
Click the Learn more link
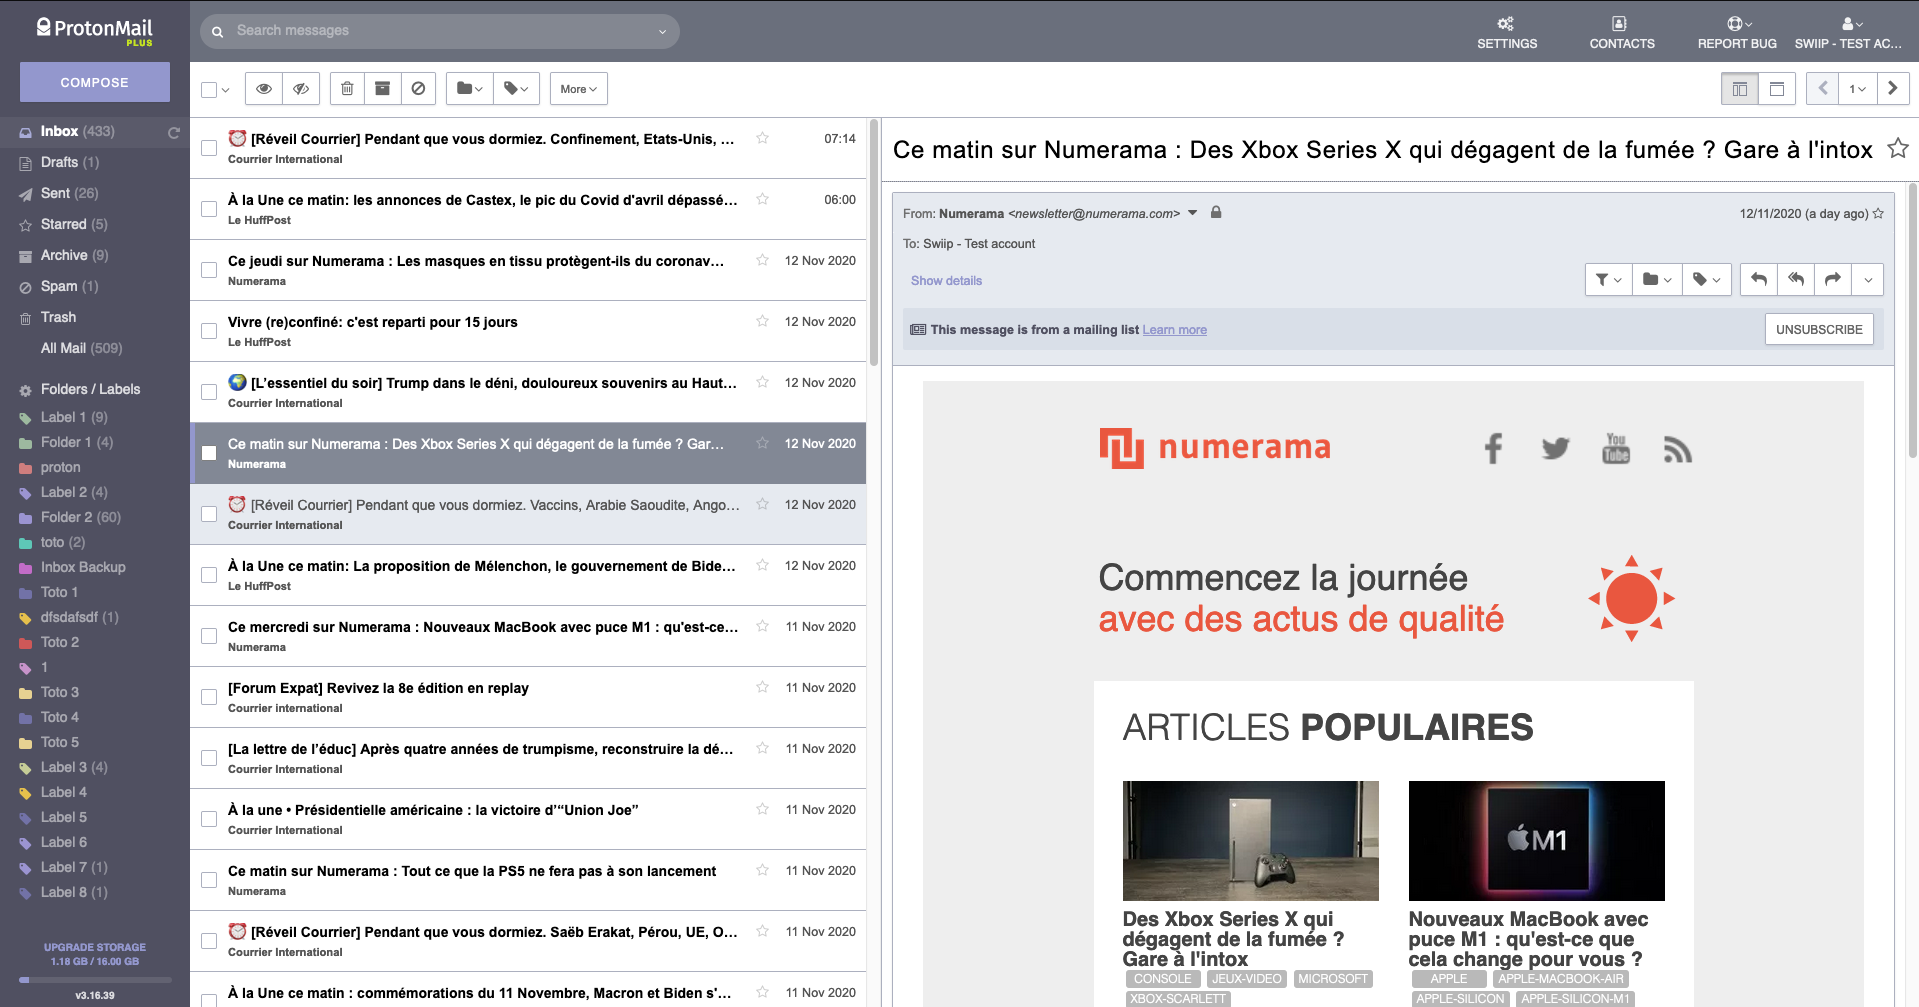[x=1174, y=330]
